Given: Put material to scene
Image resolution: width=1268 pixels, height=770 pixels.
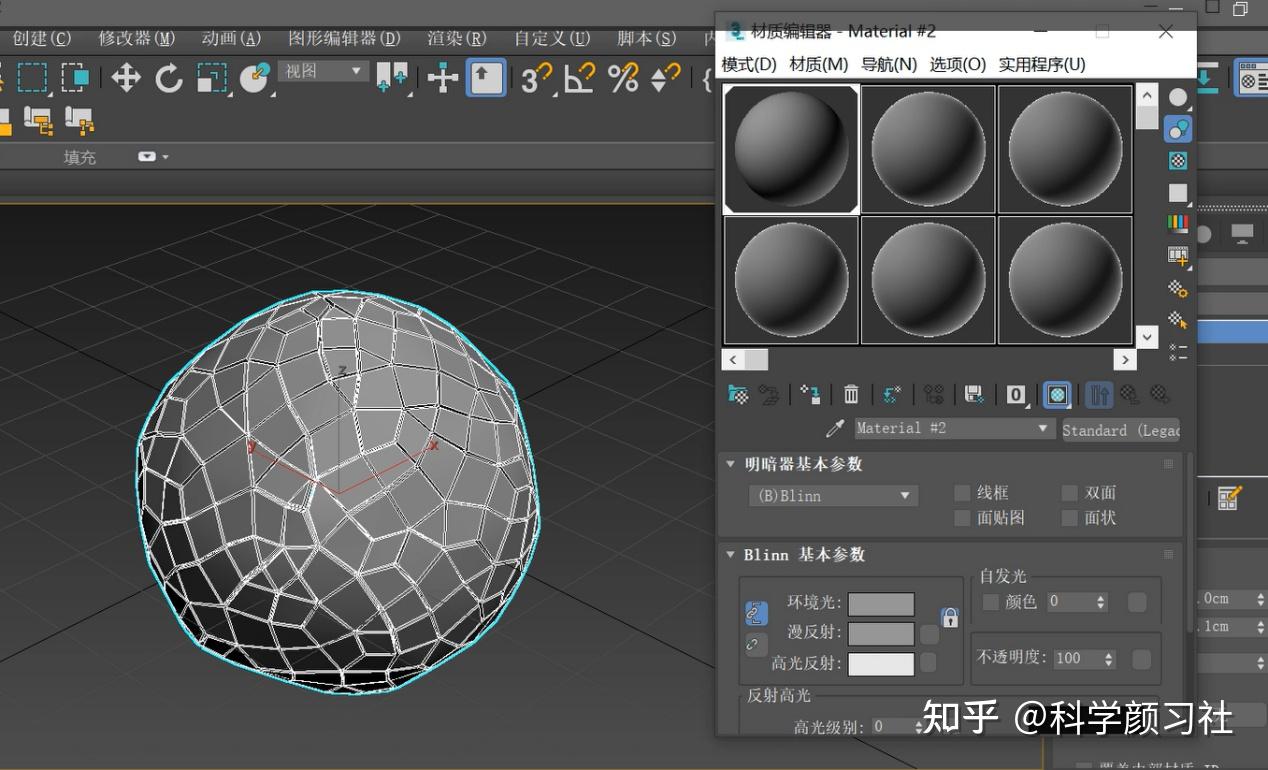Looking at the screenshot, I should click(x=768, y=393).
